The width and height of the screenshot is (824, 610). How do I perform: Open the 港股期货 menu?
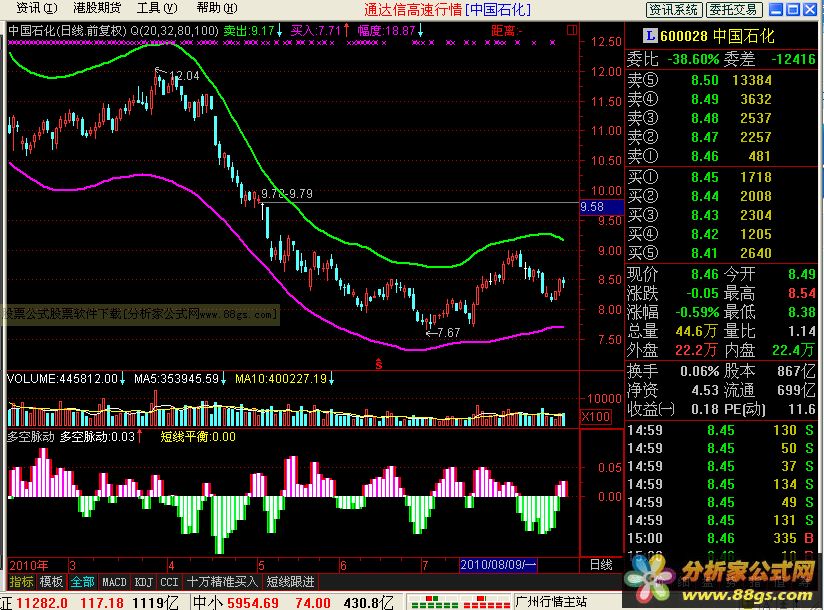(97, 8)
